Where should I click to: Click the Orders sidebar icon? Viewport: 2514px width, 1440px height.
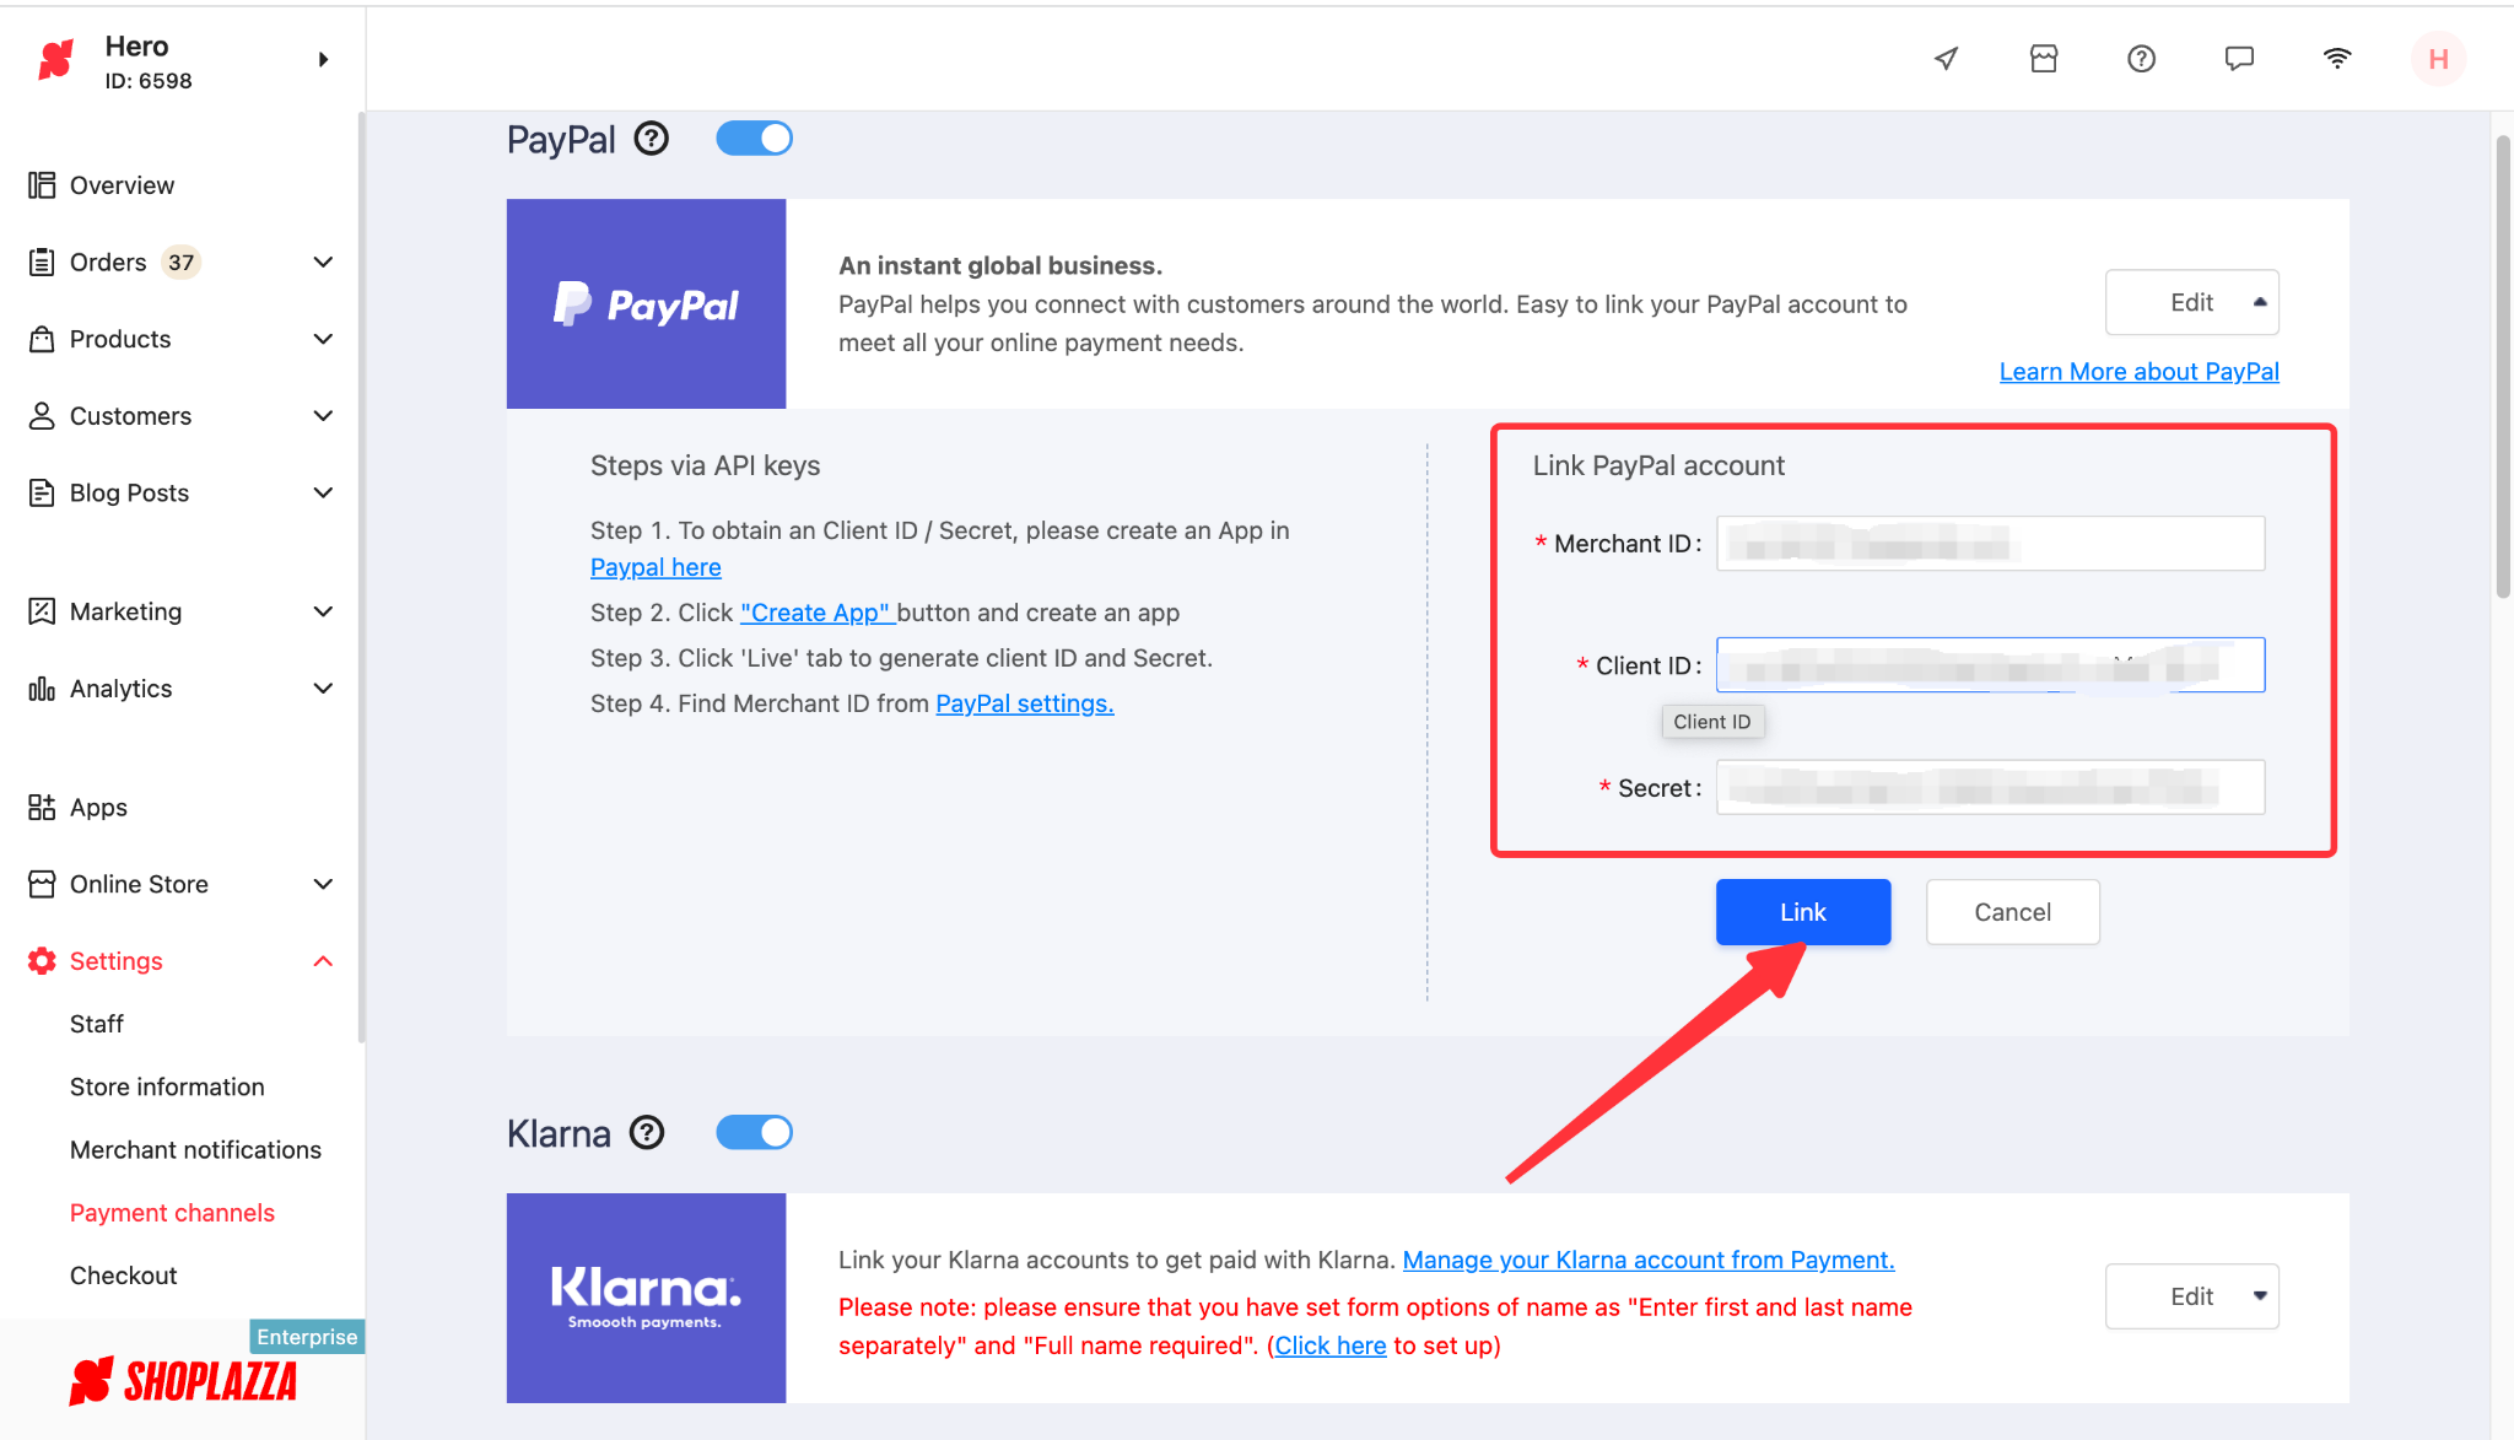point(41,262)
